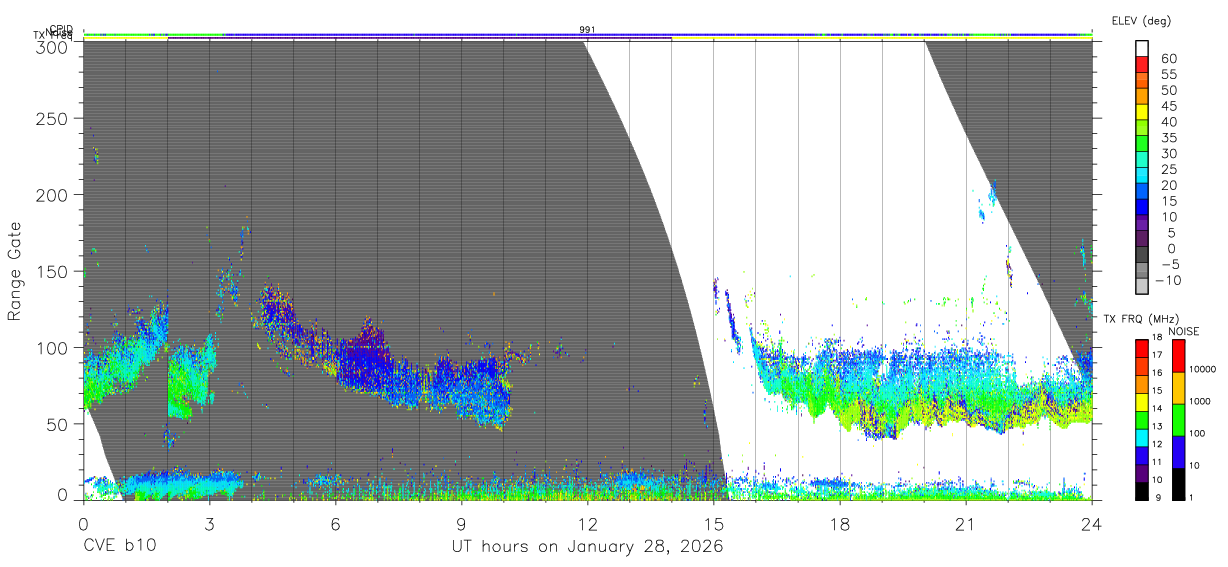Click the yellow 14–15 swatch in TX FRQ colorbar

tap(1141, 402)
